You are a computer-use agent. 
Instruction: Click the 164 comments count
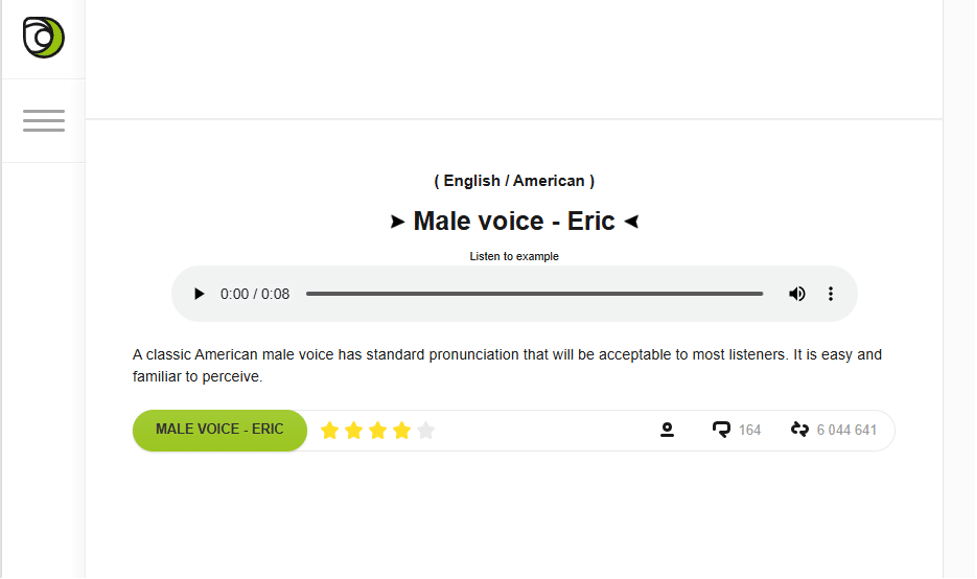[x=750, y=430]
